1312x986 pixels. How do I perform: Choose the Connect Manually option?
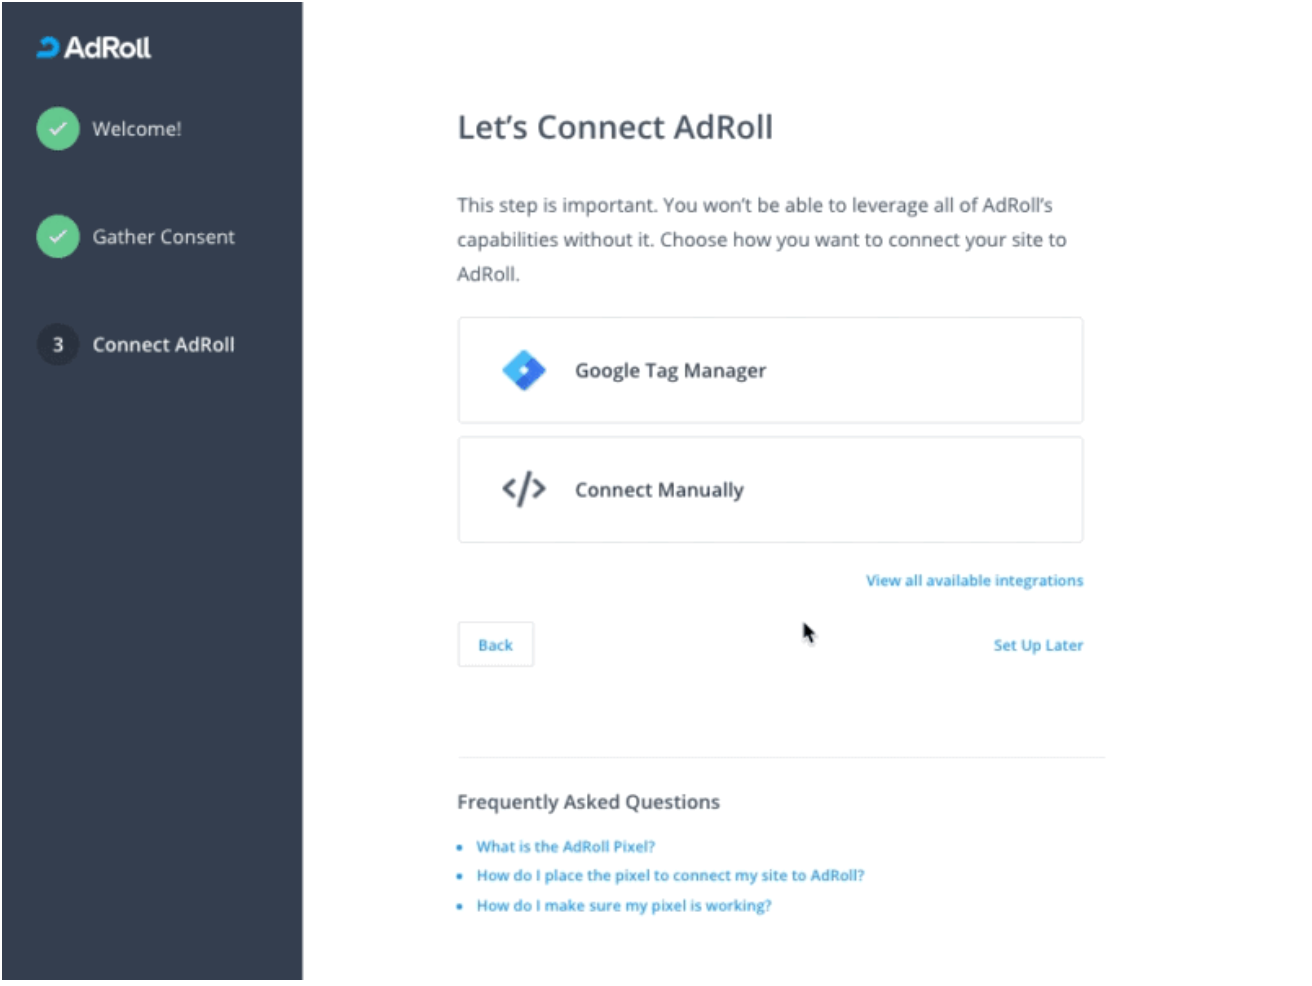[770, 489]
